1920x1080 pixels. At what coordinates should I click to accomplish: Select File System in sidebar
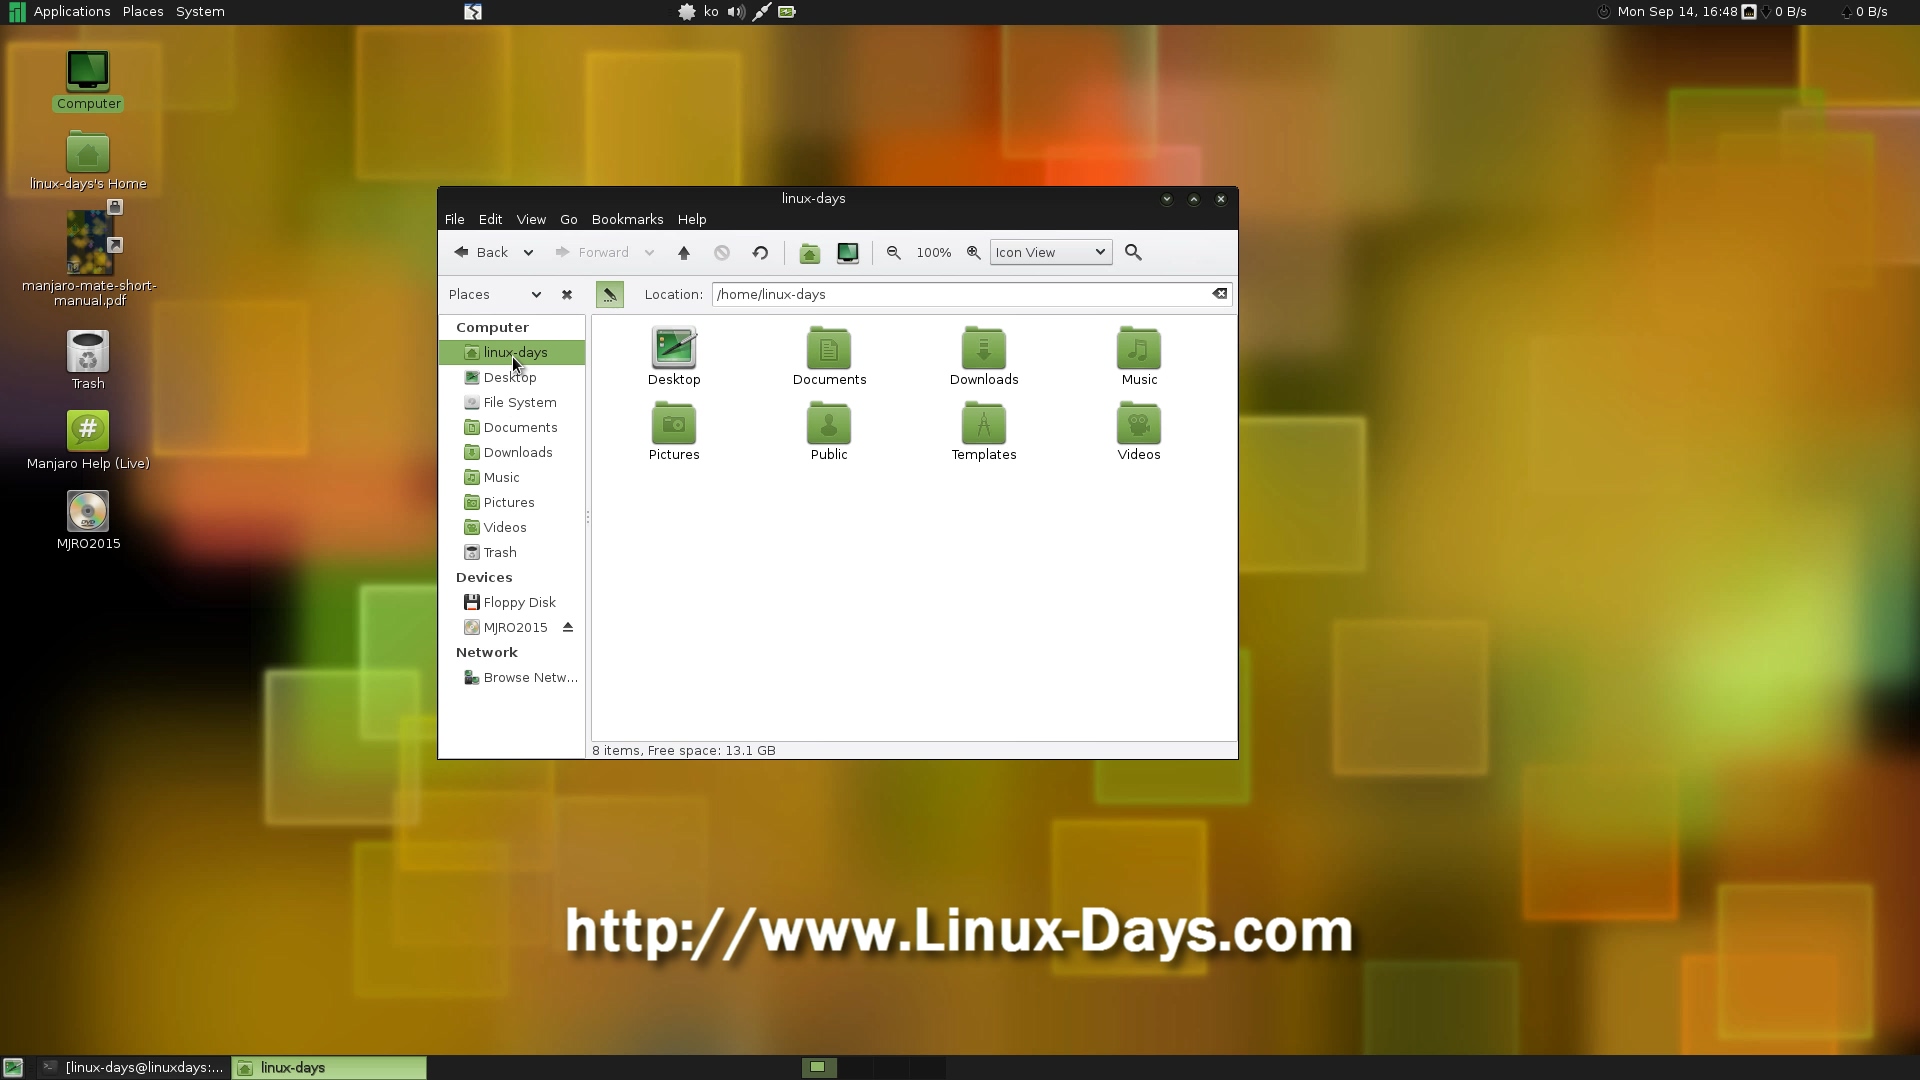[512, 403]
